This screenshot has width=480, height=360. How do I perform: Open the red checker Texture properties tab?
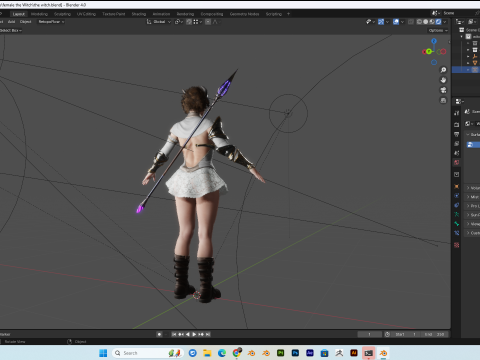[457, 245]
